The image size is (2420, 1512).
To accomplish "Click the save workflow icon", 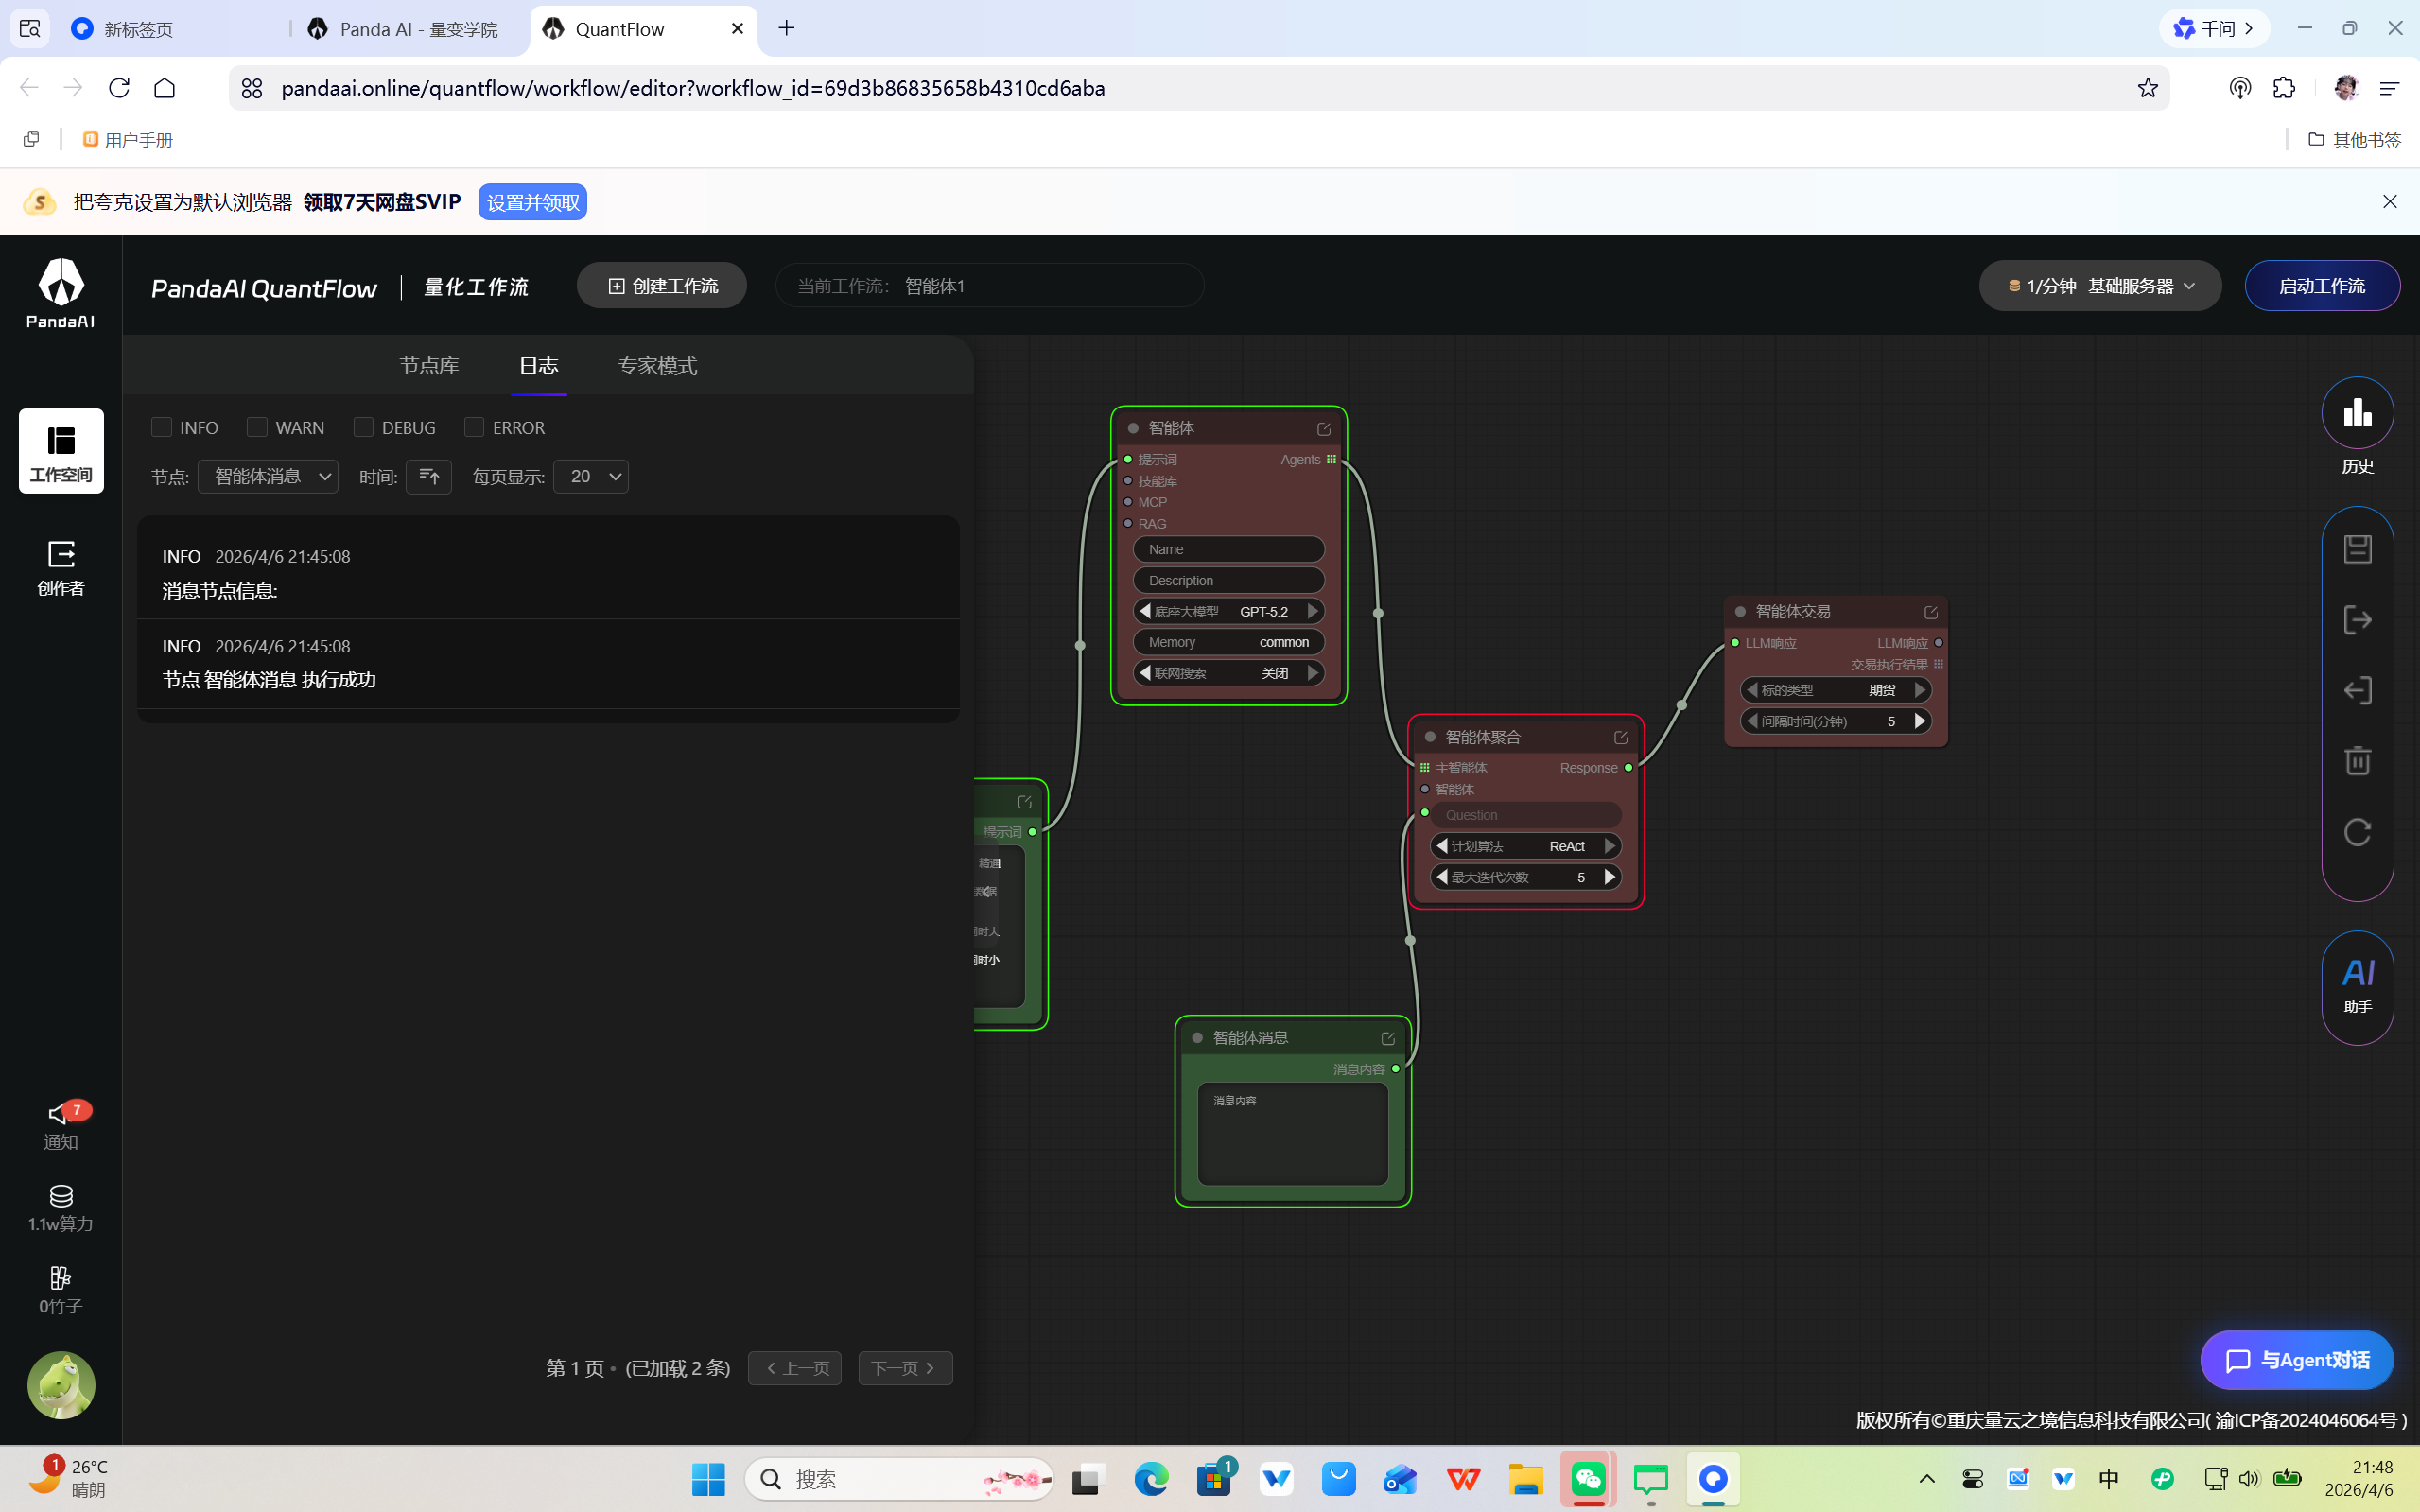I will tap(2357, 548).
